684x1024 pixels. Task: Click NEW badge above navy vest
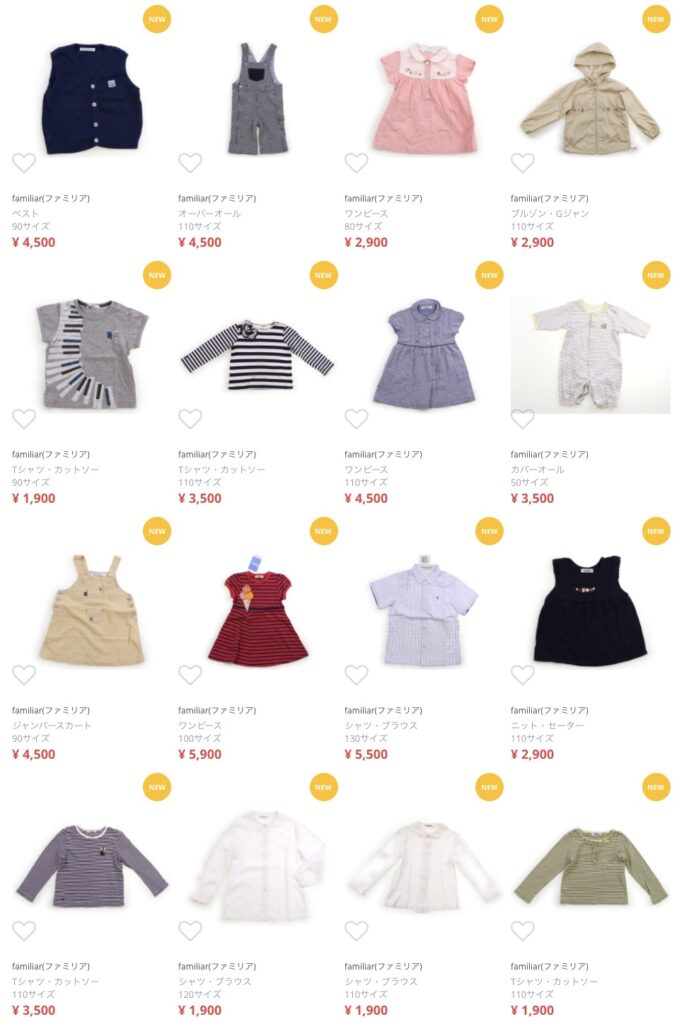[157, 19]
